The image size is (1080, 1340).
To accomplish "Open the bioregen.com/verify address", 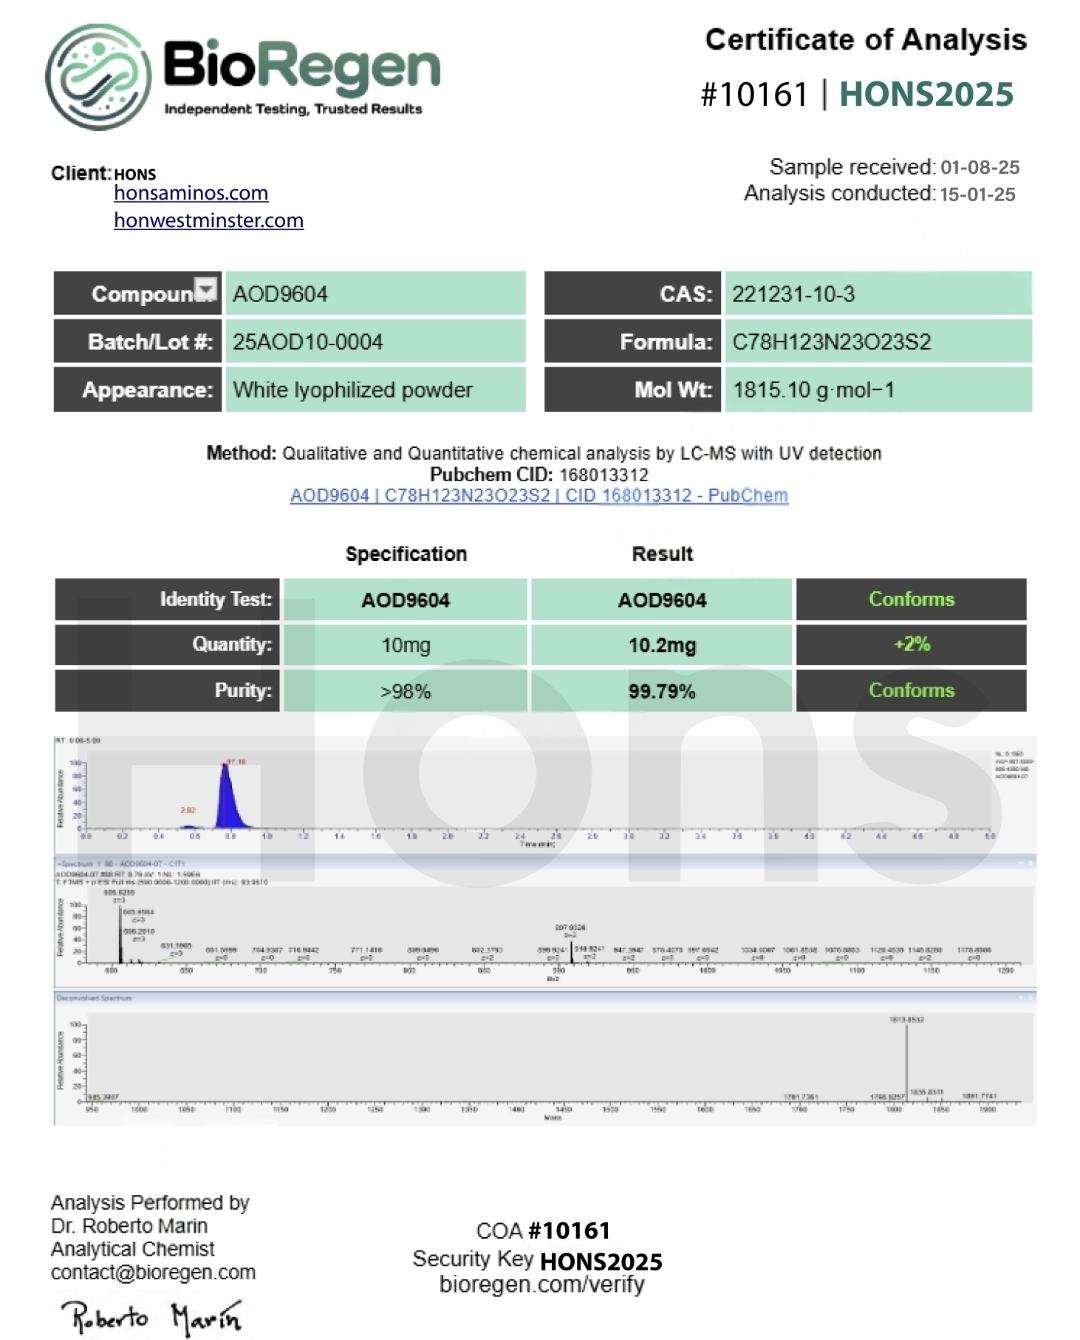I will point(542,1284).
